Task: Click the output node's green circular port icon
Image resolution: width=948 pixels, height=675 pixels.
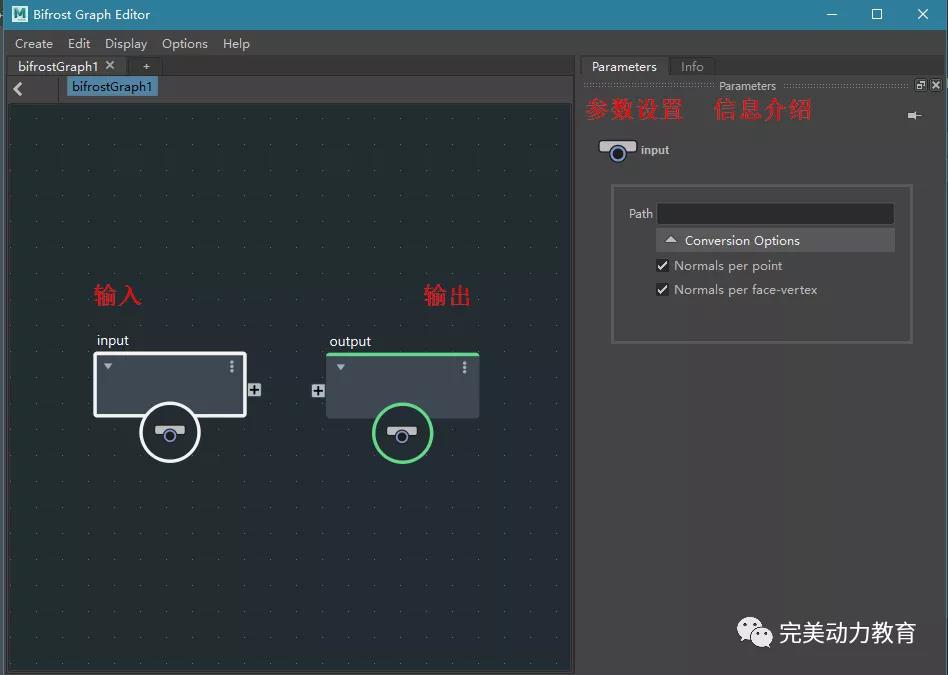Action: 402,435
